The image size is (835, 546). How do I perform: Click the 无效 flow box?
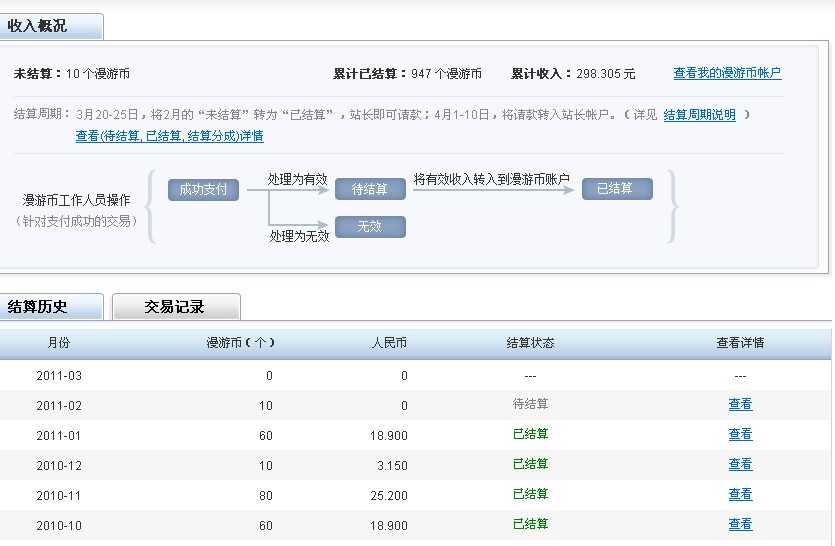370,227
